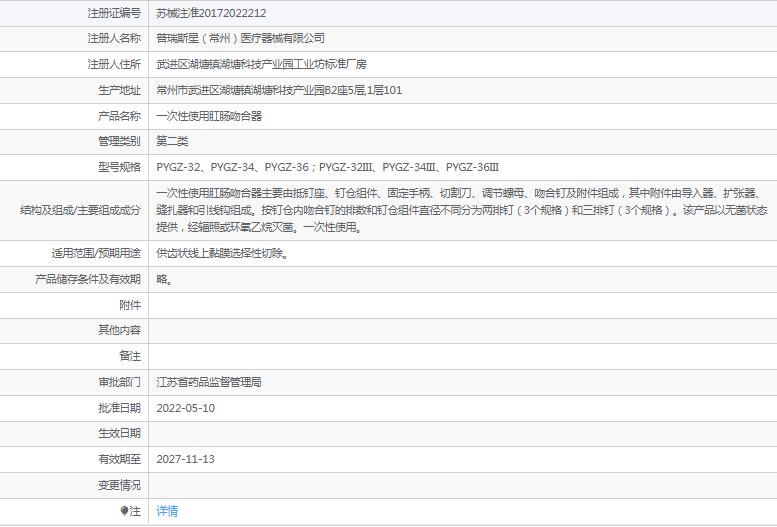This screenshot has height=527, width=777.
Task: Click the 管理类别 label
Action: 119,141
